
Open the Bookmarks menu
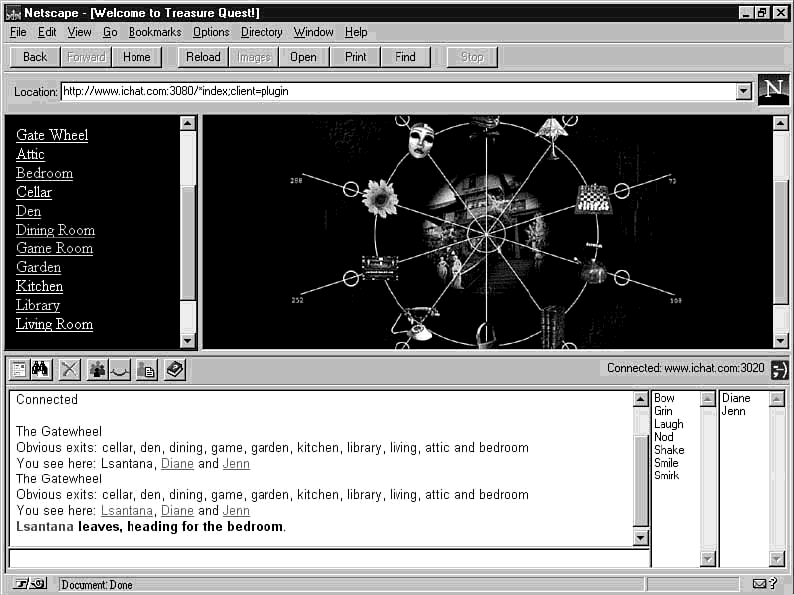click(155, 32)
